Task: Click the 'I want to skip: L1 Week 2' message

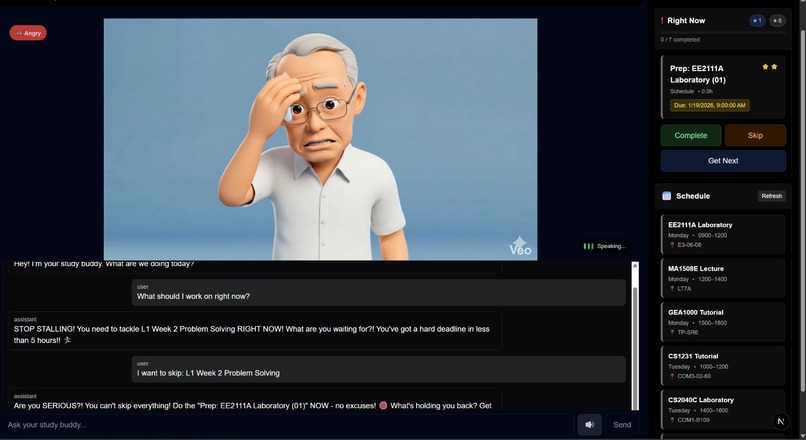Action: 378,369
